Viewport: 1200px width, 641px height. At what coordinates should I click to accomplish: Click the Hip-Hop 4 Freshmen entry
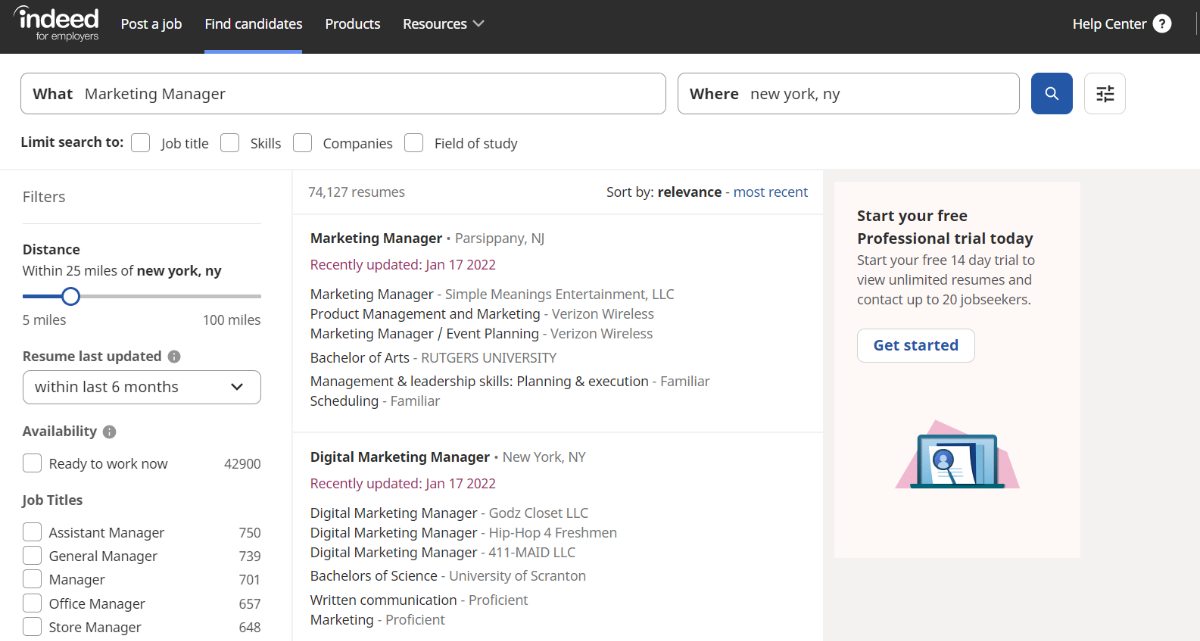coord(553,533)
